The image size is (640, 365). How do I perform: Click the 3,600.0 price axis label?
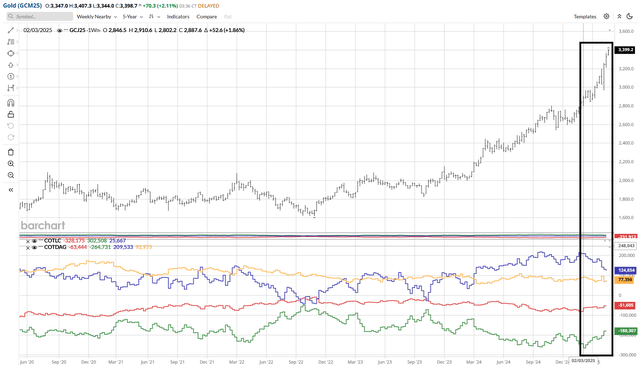pyautogui.click(x=626, y=31)
